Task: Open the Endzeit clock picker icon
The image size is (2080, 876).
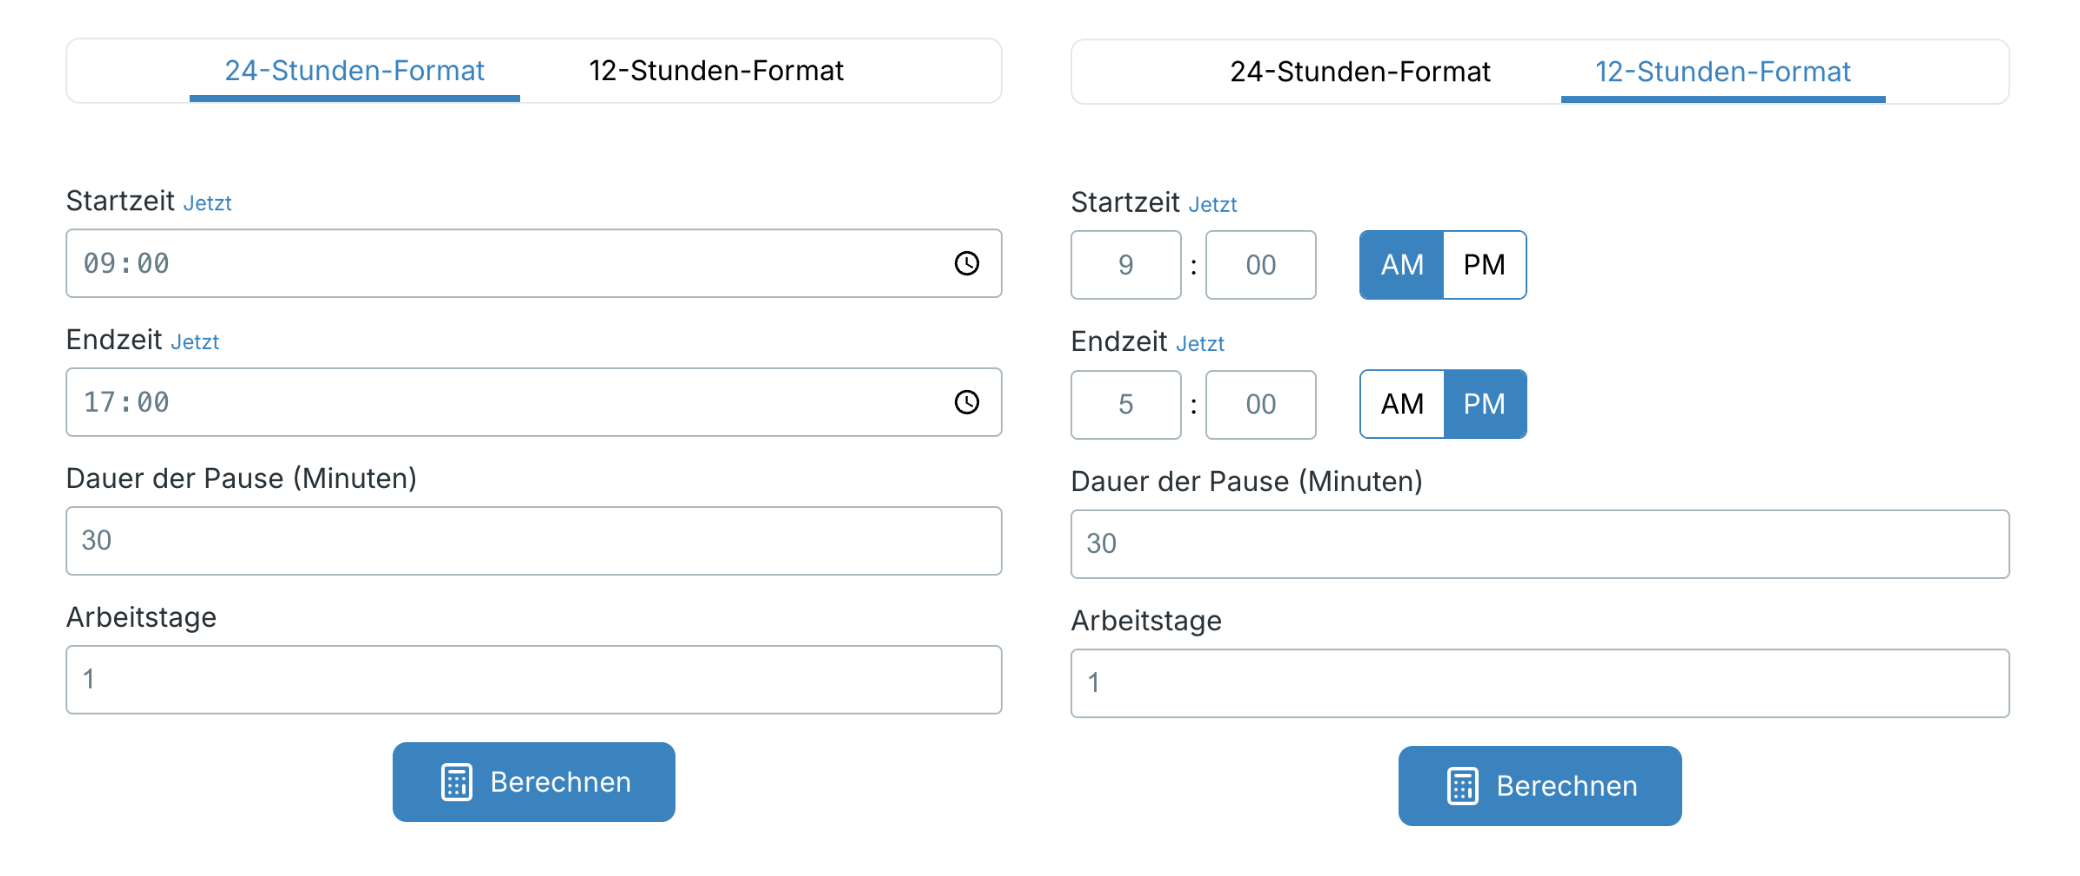Action: (966, 402)
